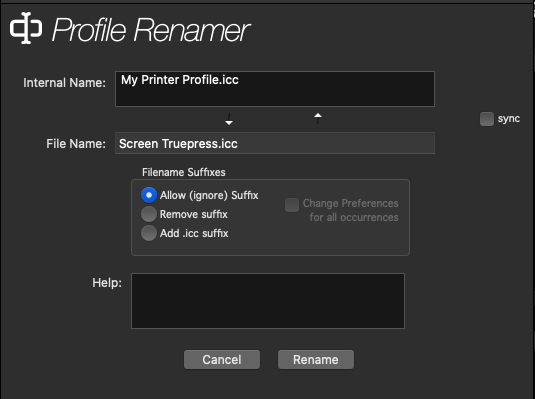
Task: Select Allow (ignore) Suffix radio option
Action: [x=149, y=195]
